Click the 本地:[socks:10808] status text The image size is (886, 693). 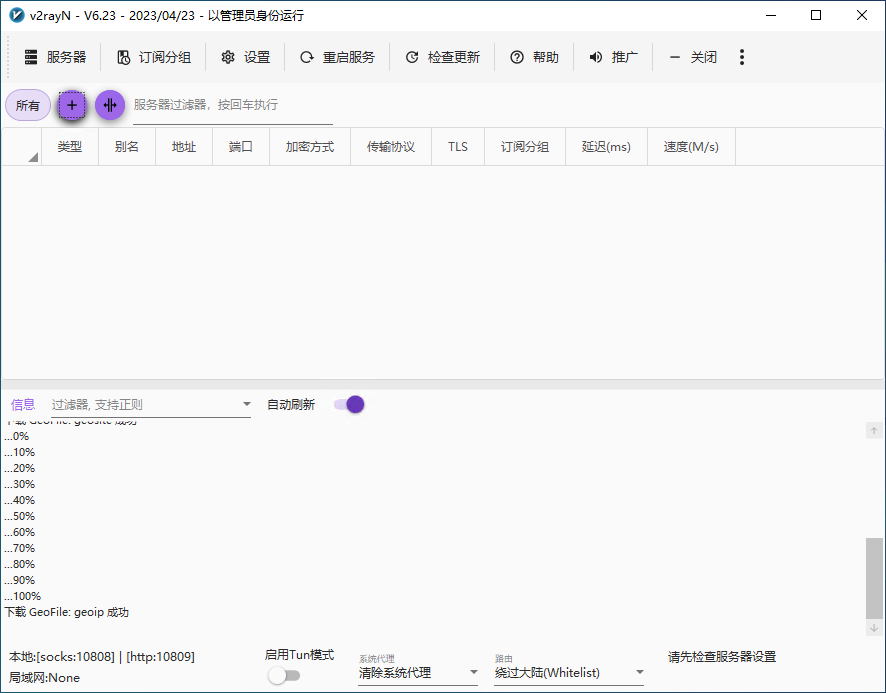[x=102, y=657]
